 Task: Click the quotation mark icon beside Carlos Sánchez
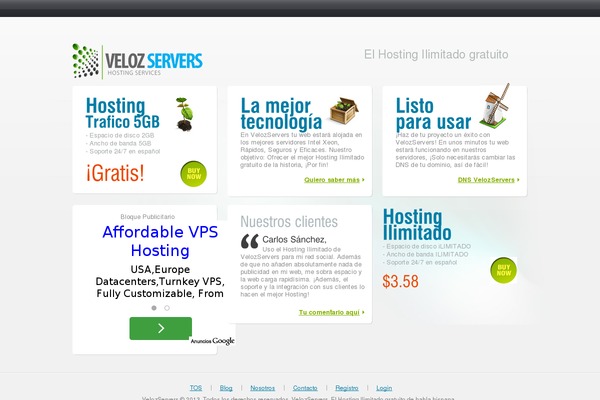250,241
